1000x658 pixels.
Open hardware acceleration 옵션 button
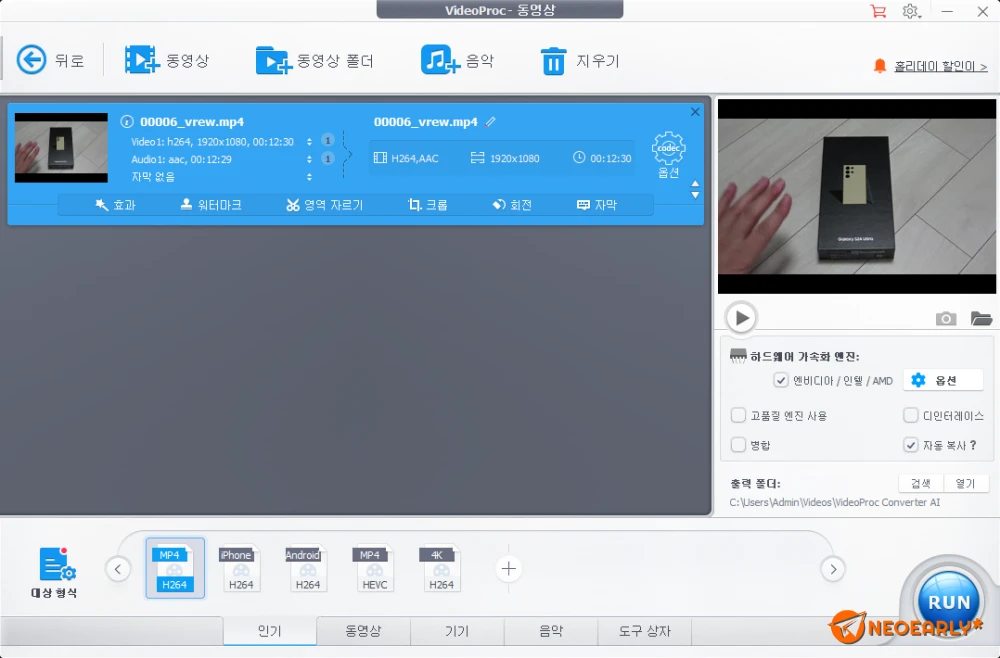pos(943,381)
